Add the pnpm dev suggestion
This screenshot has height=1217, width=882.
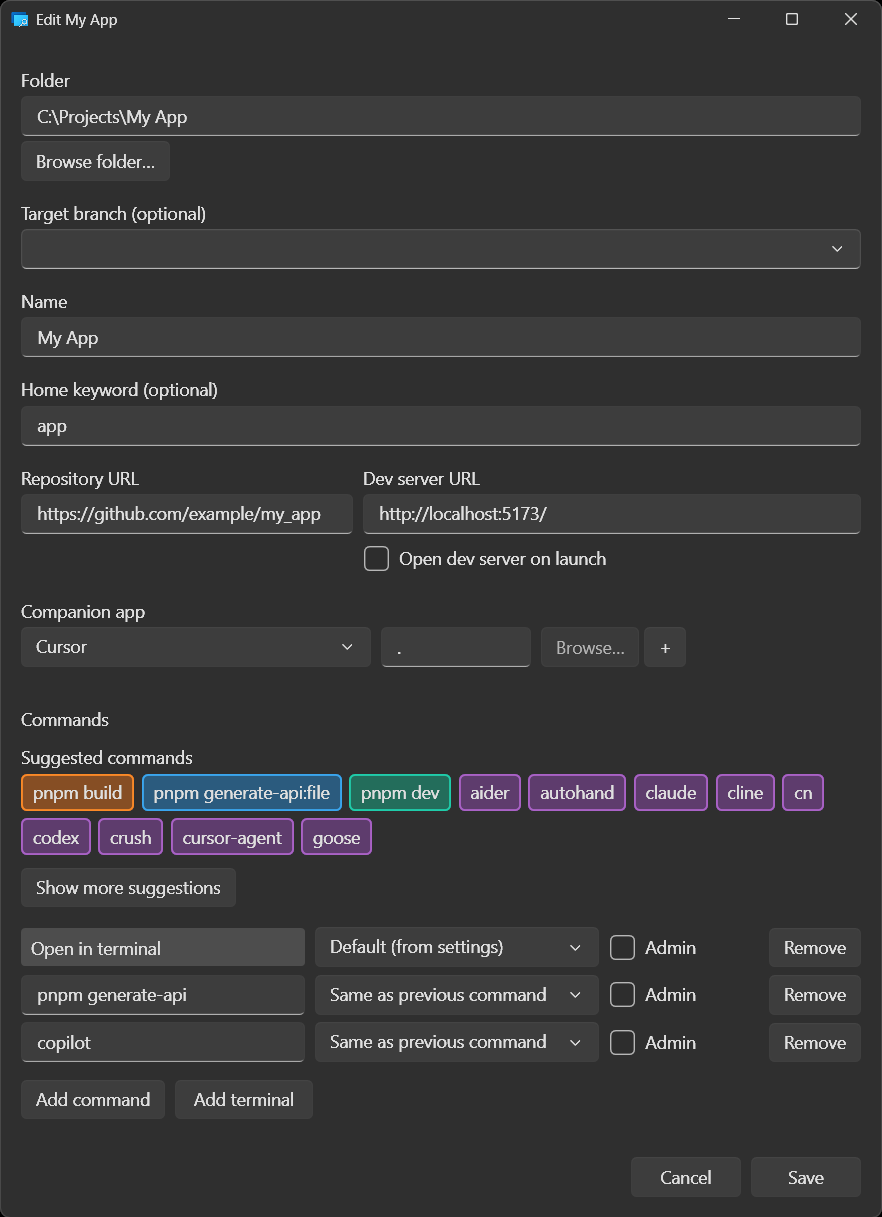pos(400,793)
